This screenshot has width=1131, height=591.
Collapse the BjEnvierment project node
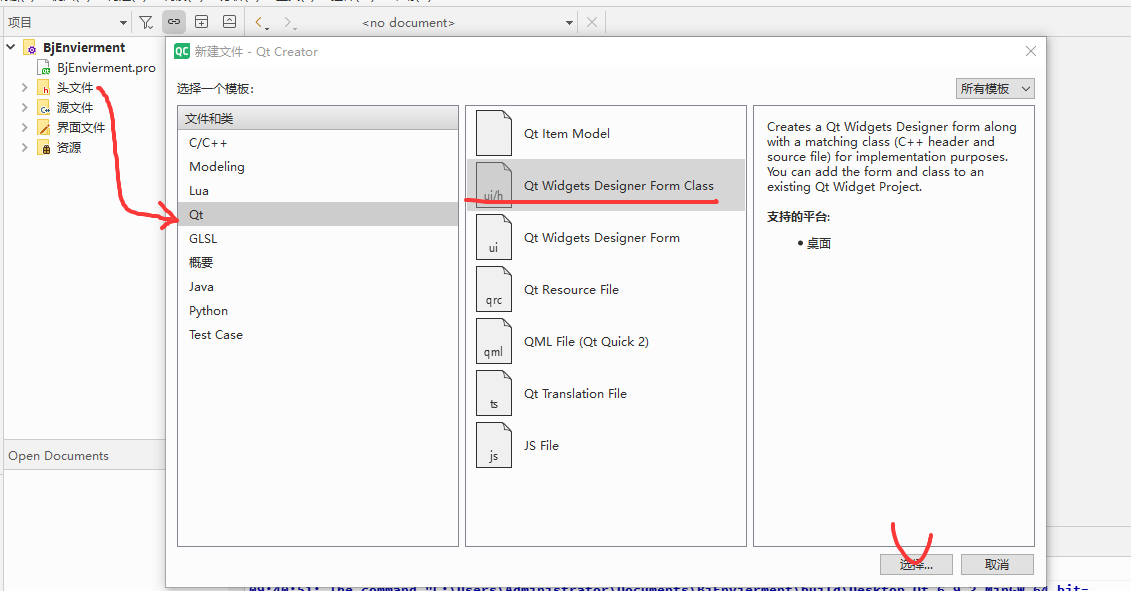point(11,48)
